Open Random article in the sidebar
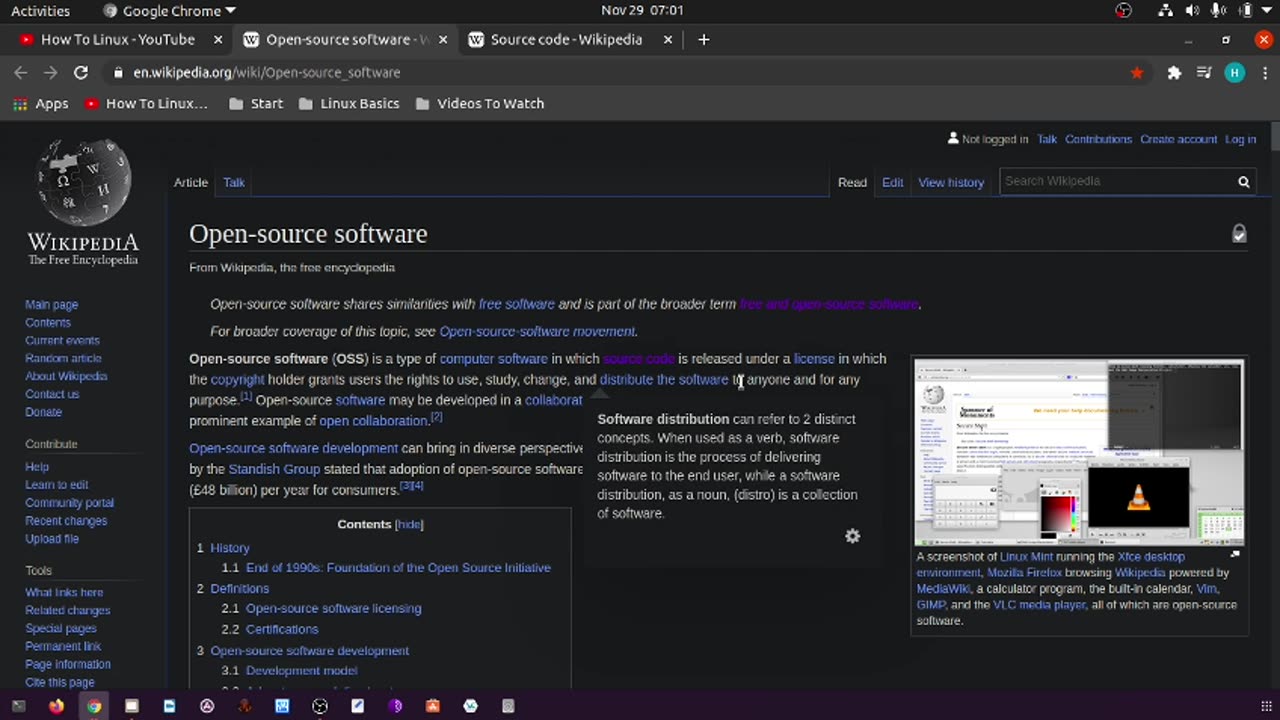Viewport: 1280px width, 720px height. (63, 358)
